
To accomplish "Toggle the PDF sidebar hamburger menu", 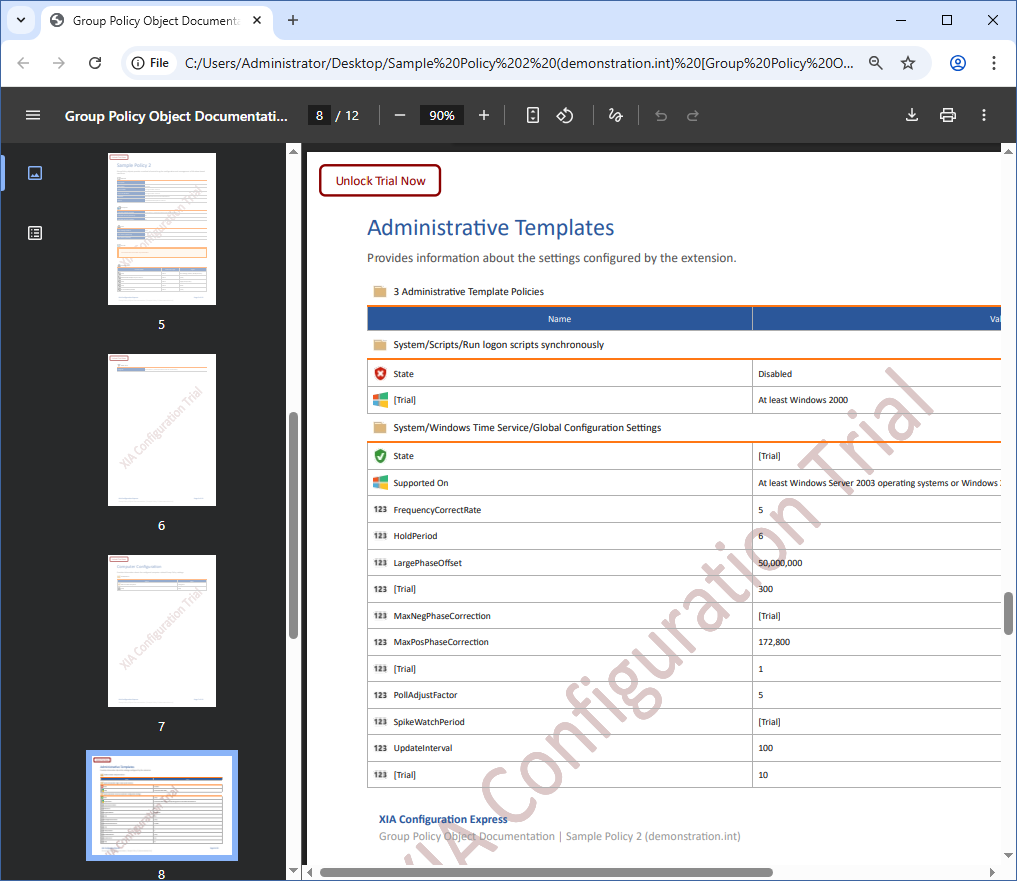I will (33, 115).
